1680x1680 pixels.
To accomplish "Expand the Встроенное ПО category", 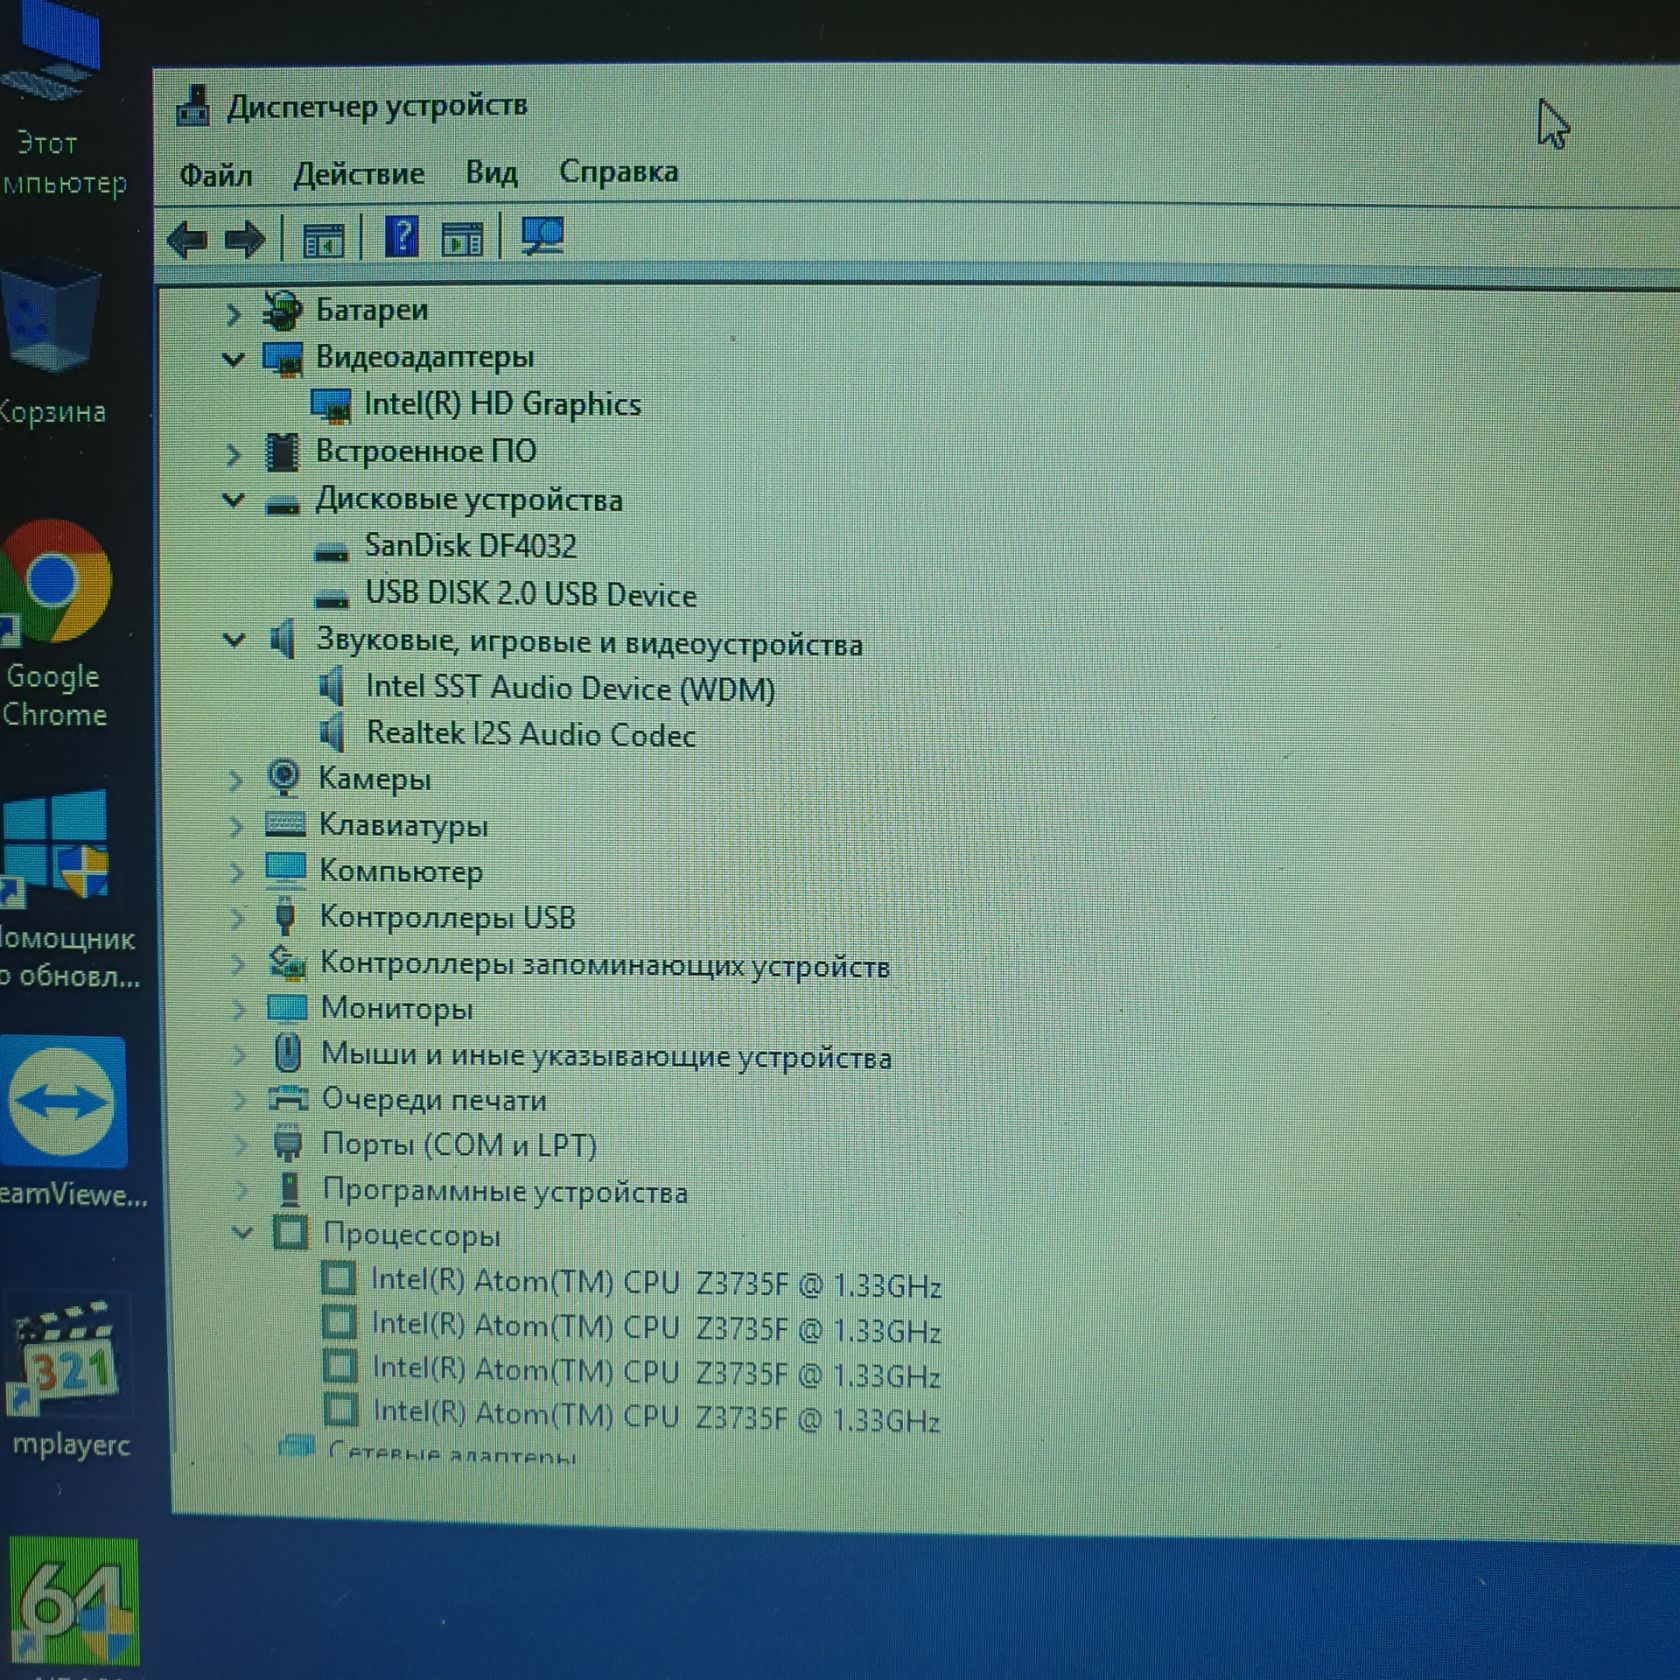I will click(234, 455).
